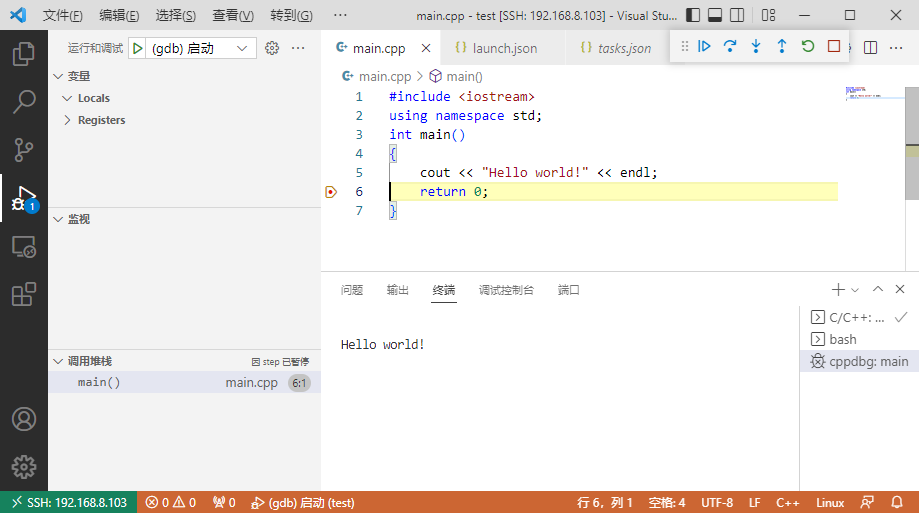The width and height of the screenshot is (919, 513).
Task: Grab the debug toolbar drag handle
Action: (684, 46)
